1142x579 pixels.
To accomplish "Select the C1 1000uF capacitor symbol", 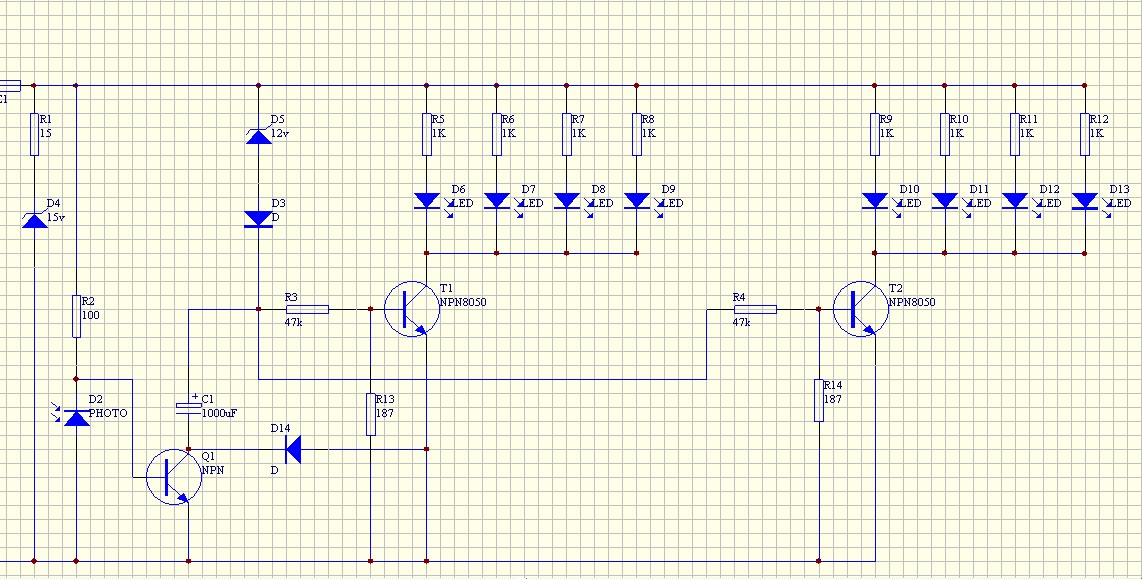I will point(189,409).
